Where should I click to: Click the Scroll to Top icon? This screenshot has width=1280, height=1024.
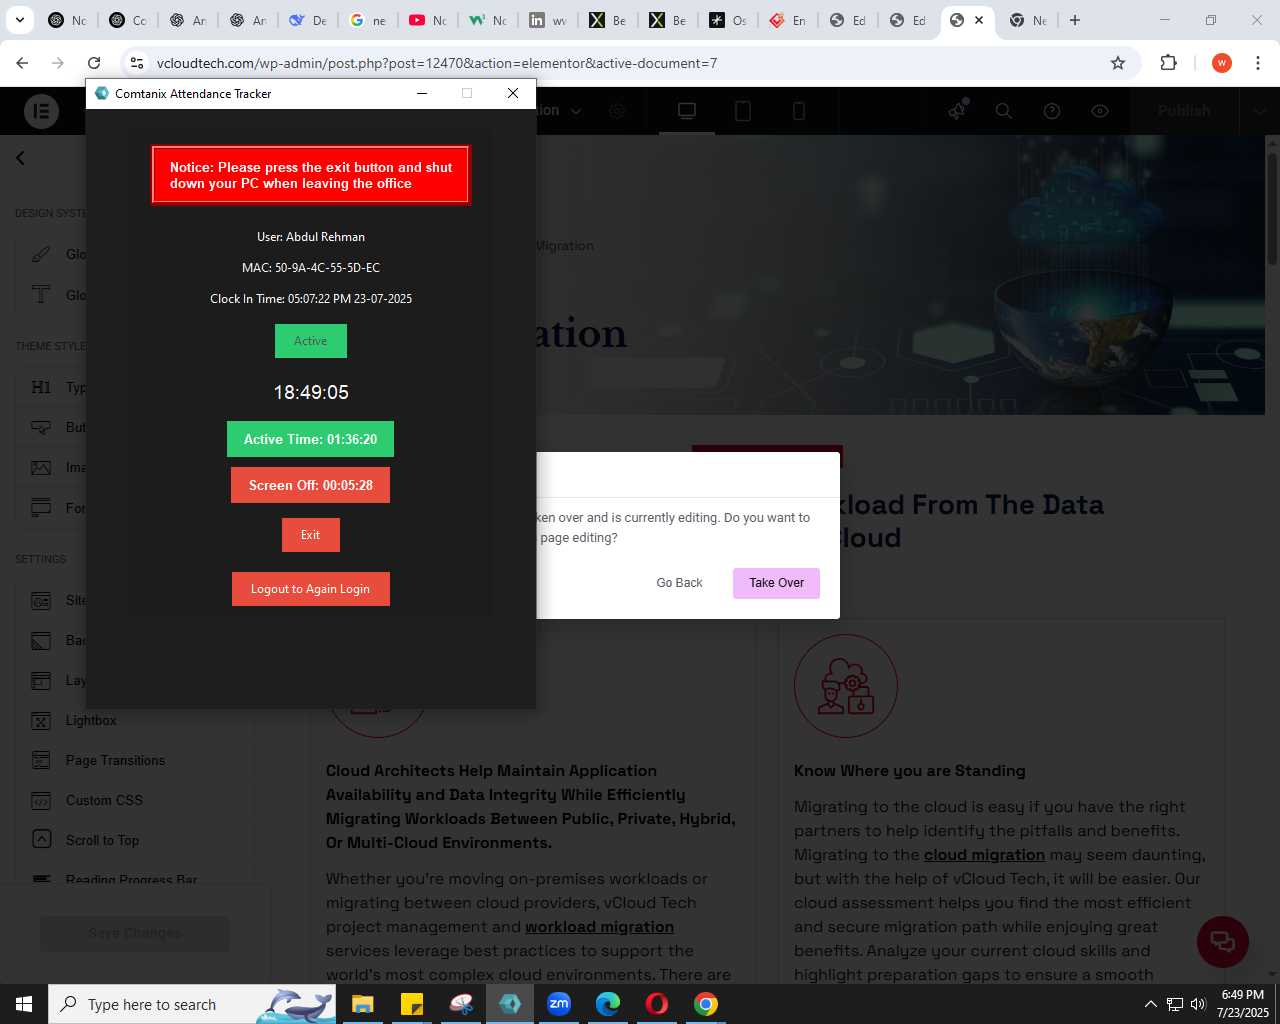(41, 840)
